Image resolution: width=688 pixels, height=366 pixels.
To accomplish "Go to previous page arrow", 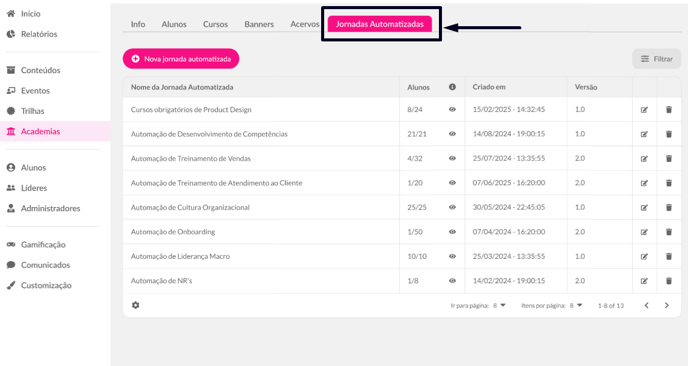I will 646,305.
